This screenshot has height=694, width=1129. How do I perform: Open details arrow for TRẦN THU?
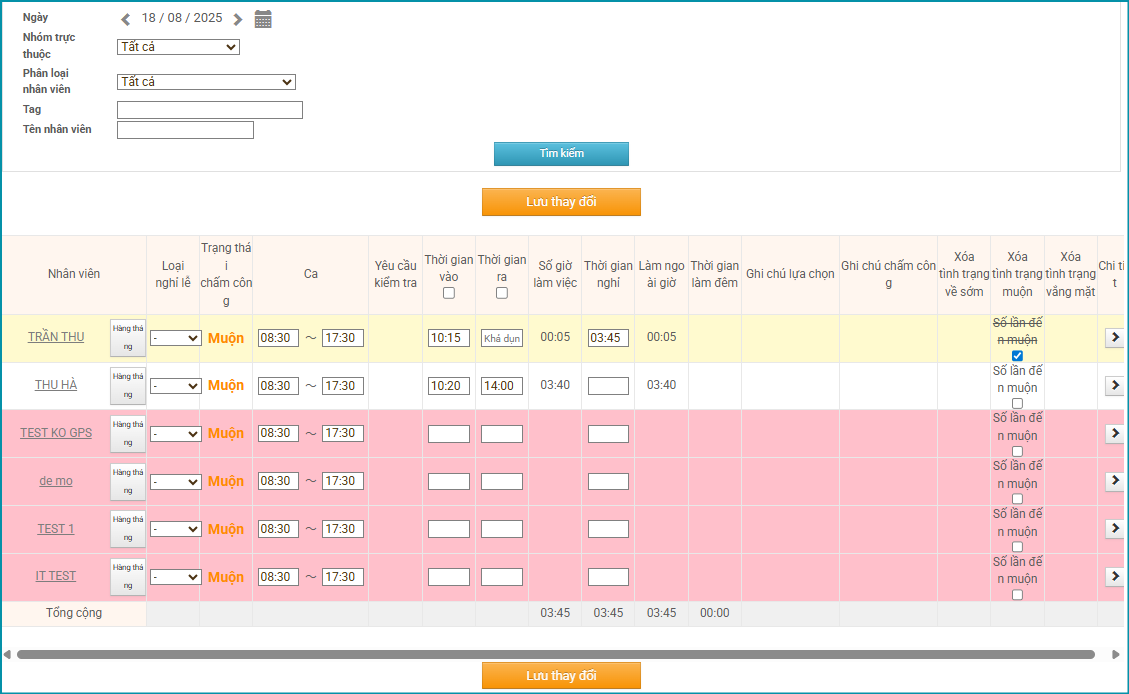tap(1114, 338)
